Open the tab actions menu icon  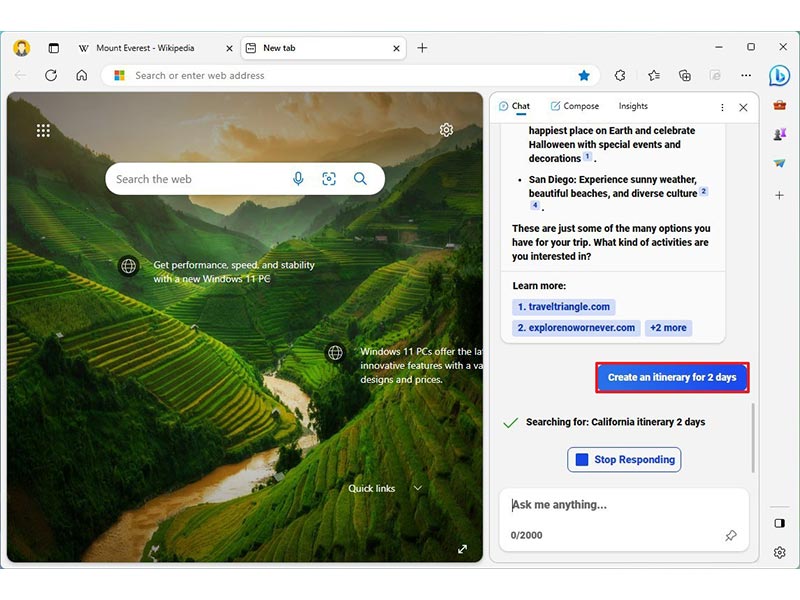tap(53, 48)
